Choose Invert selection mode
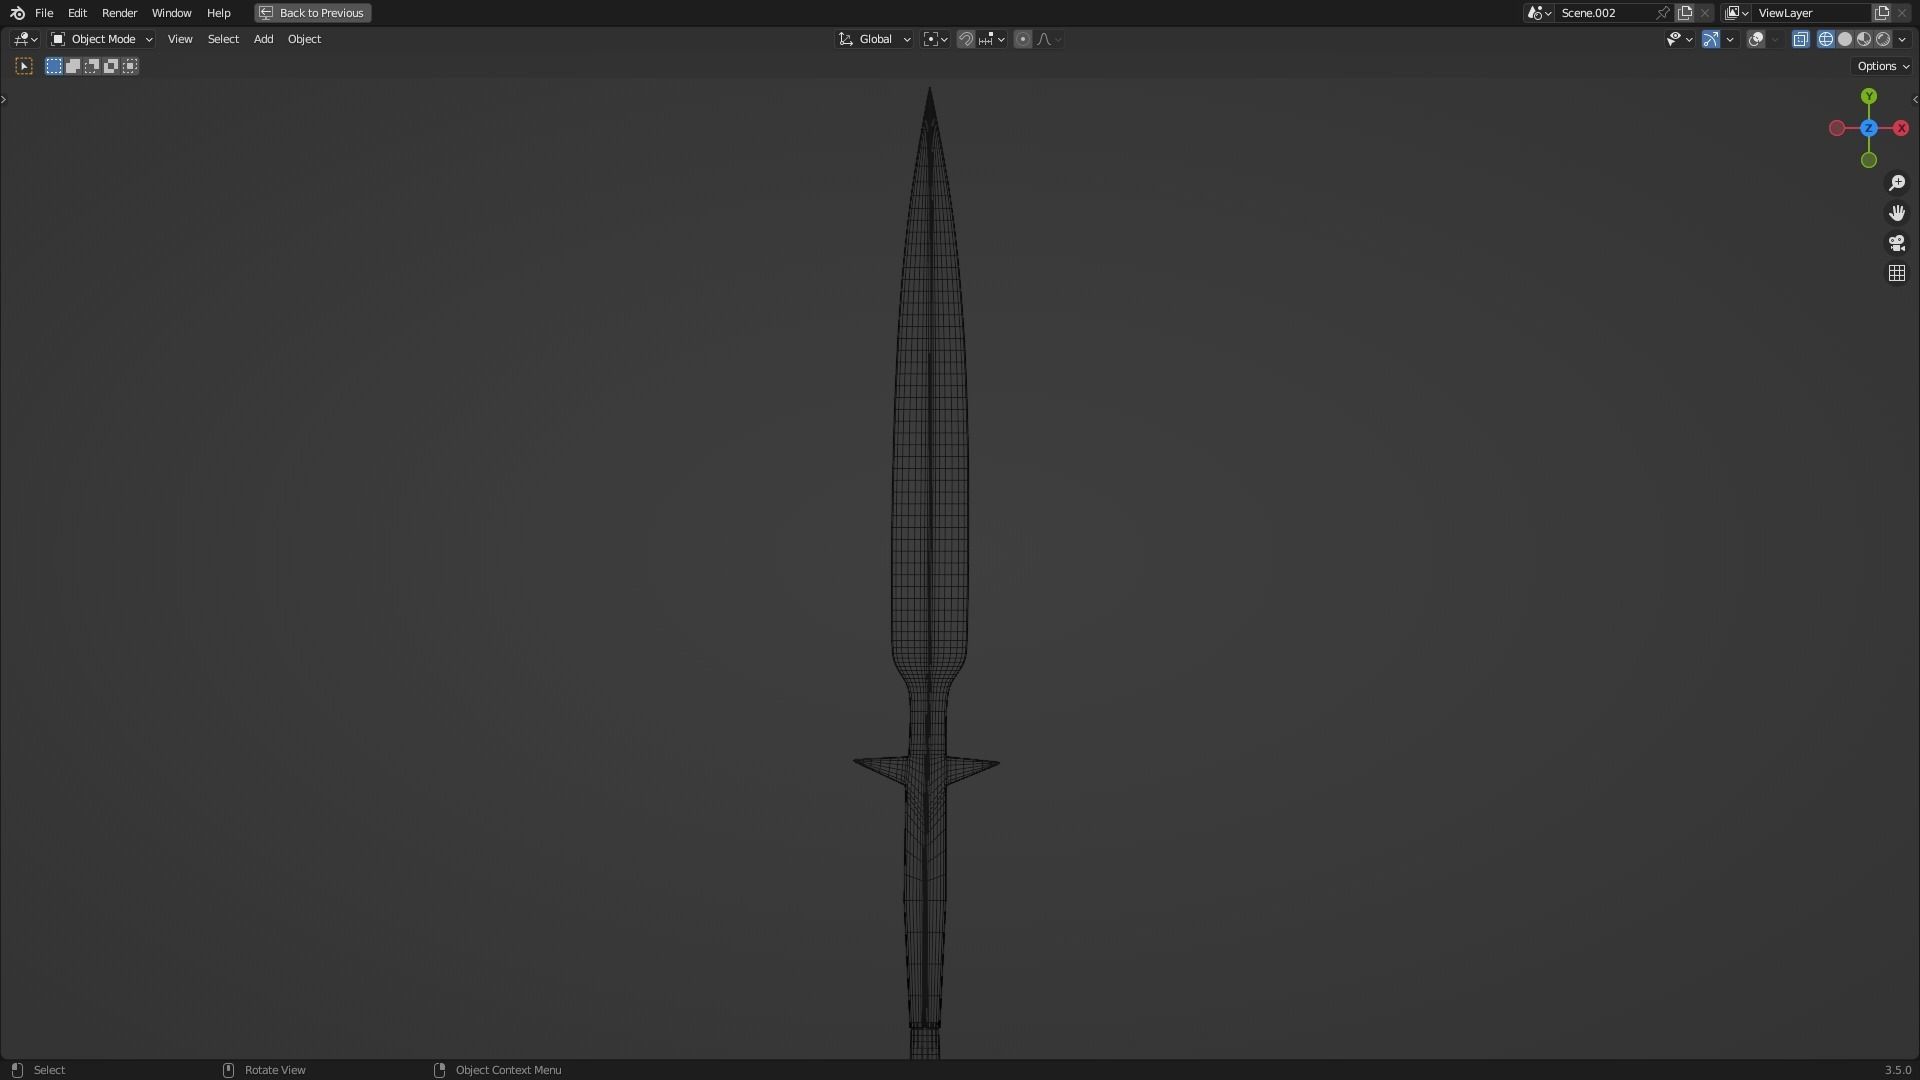1920x1080 pixels. point(111,66)
